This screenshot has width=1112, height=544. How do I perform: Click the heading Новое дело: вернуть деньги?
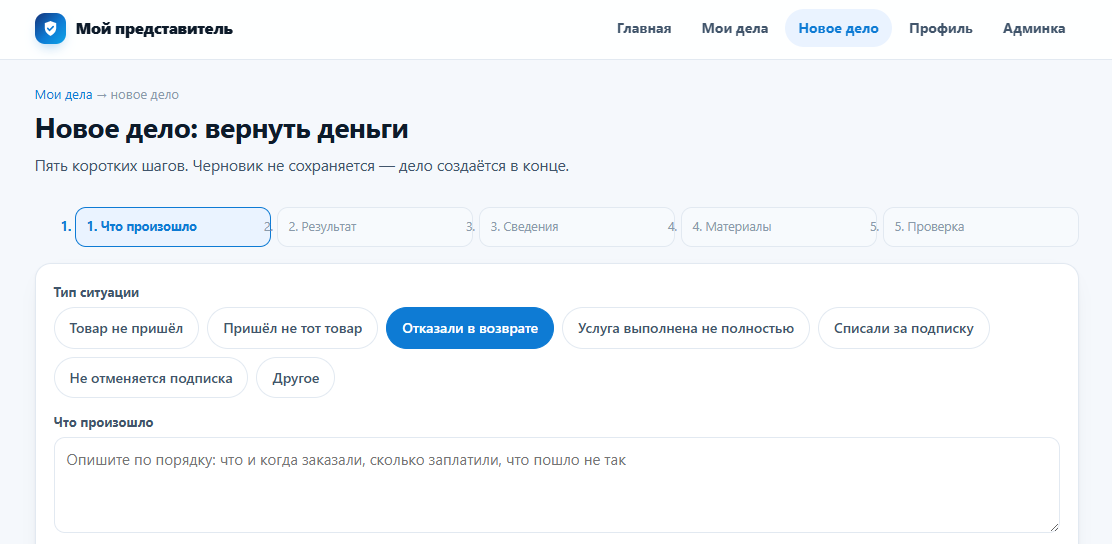pyautogui.click(x=221, y=130)
